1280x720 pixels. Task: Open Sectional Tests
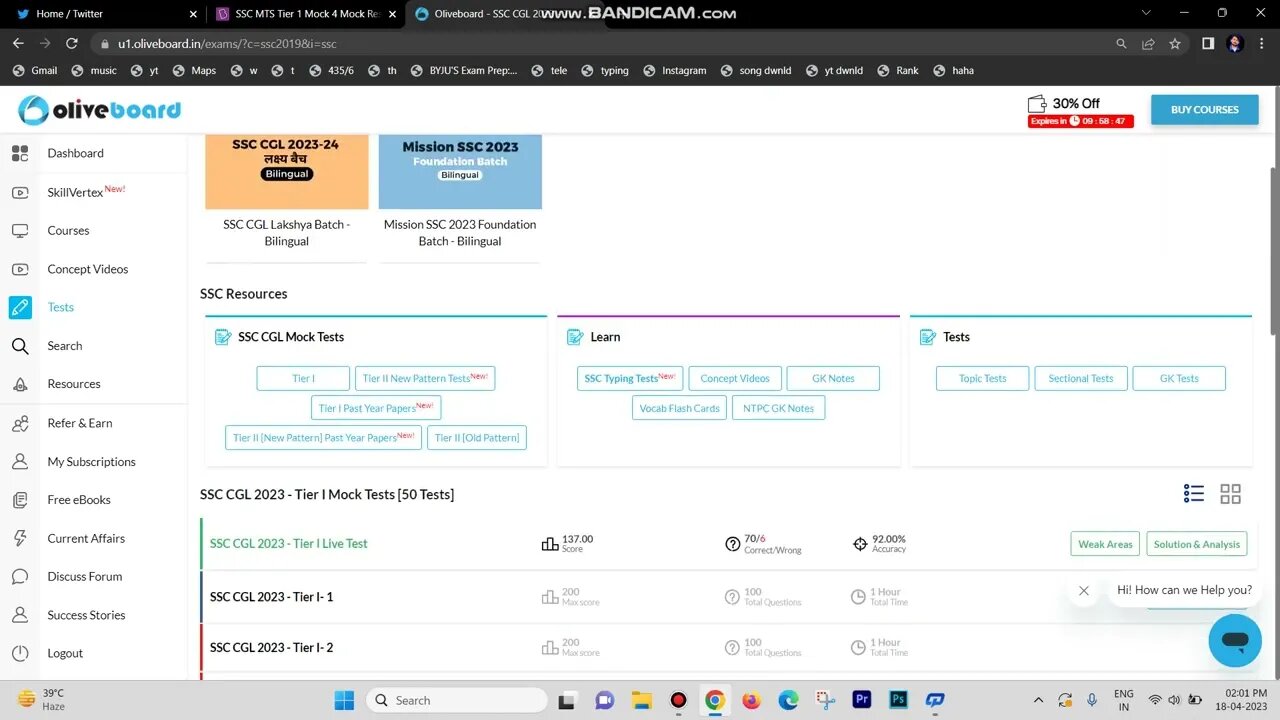pos(1081,378)
